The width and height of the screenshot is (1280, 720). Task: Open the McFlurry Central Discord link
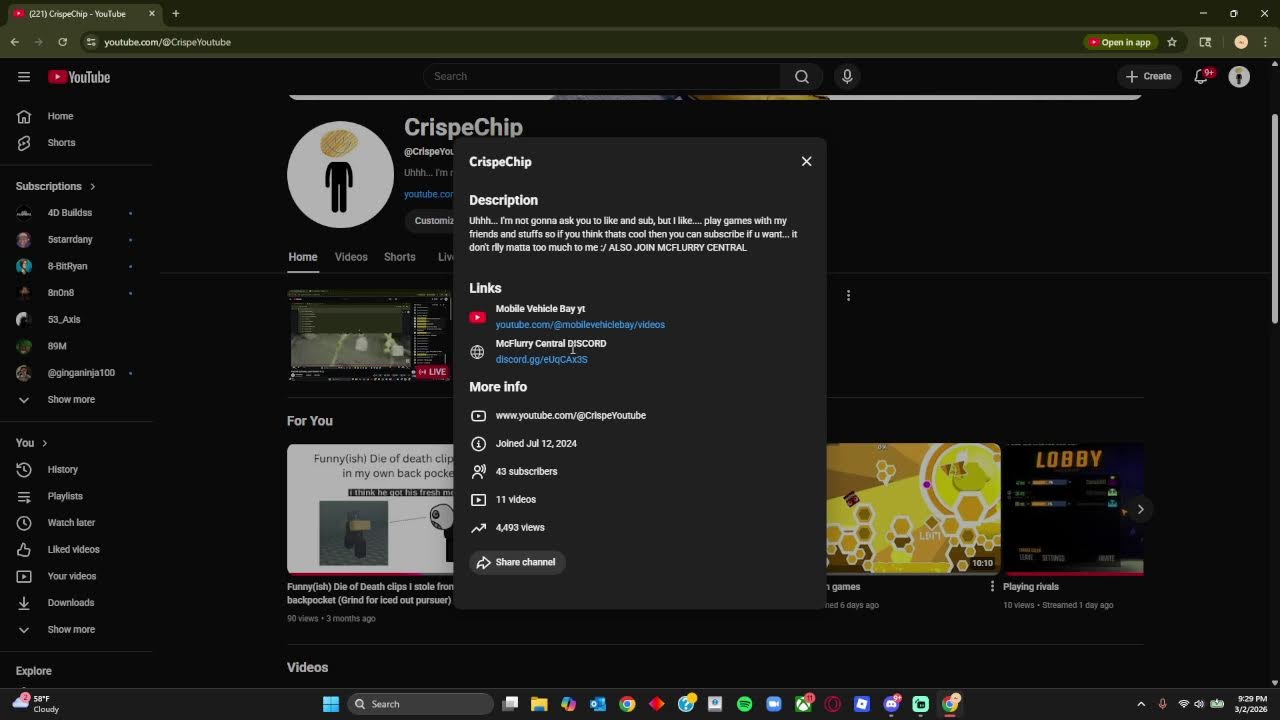tap(541, 360)
